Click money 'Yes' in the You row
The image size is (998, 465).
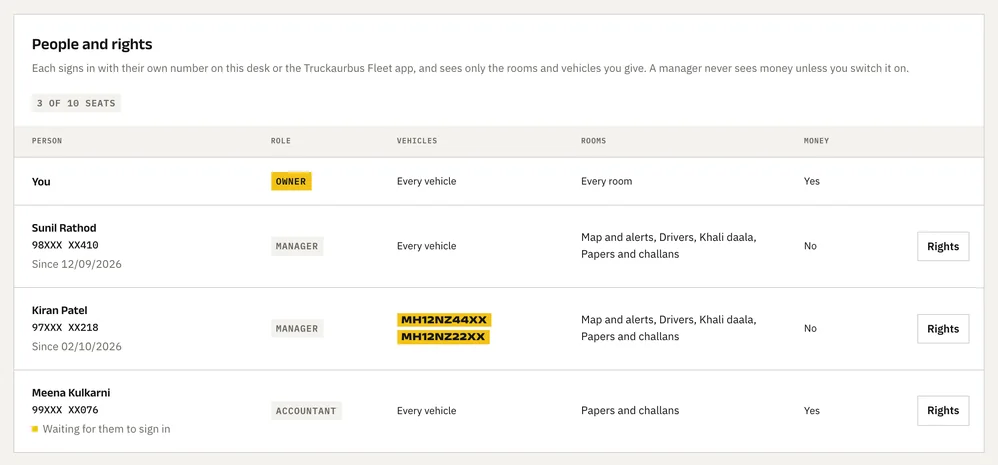tap(812, 181)
